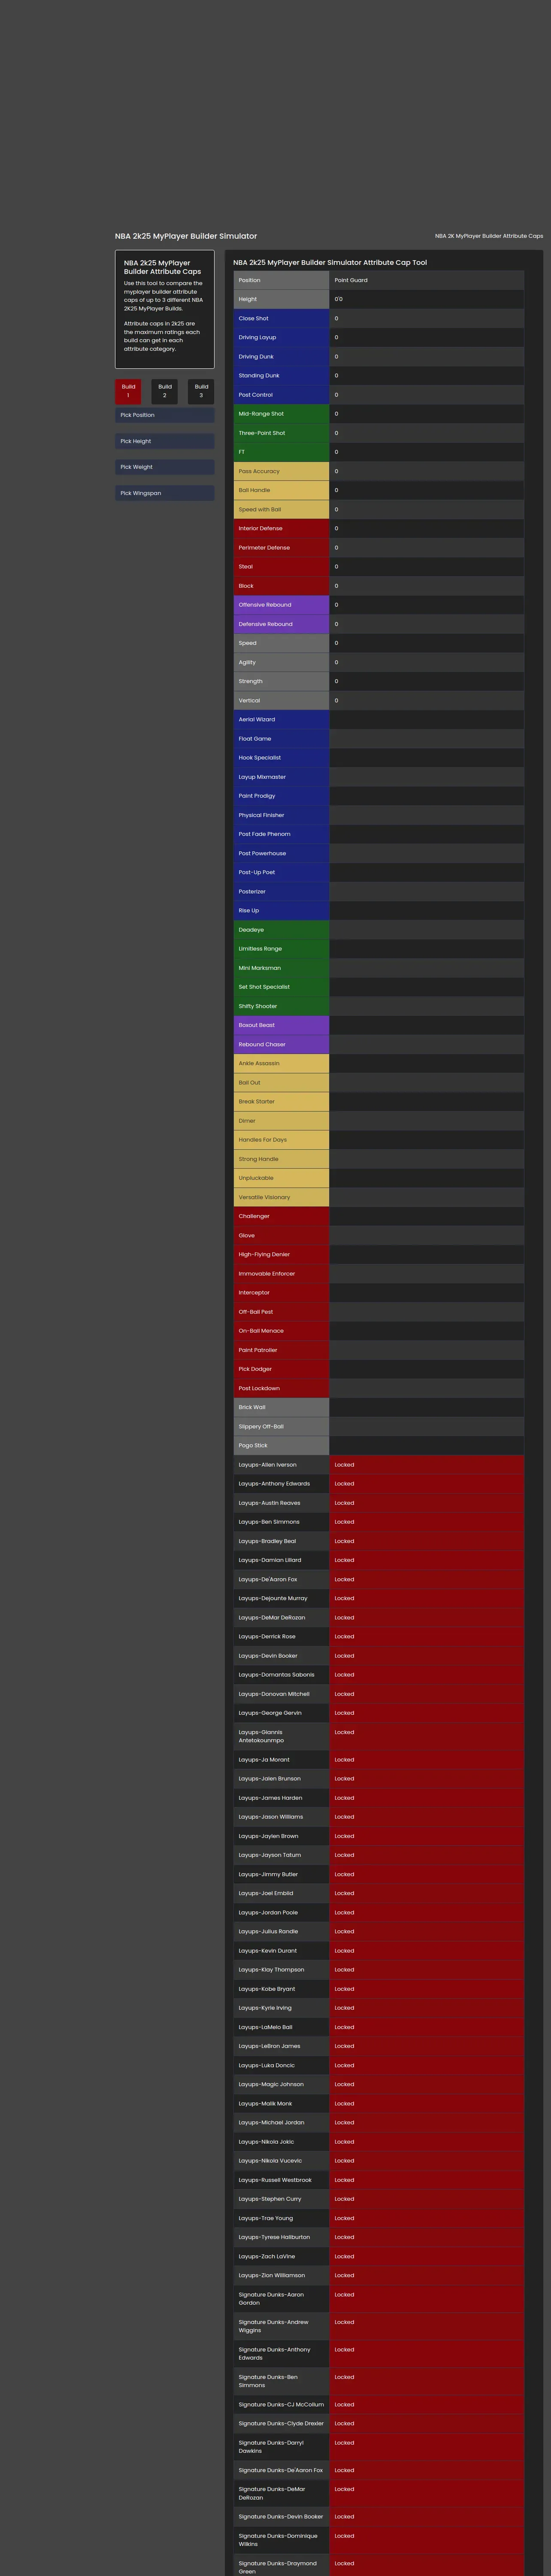Click the Dimer badge row
Image resolution: width=551 pixels, height=2576 pixels.
coord(379,1121)
